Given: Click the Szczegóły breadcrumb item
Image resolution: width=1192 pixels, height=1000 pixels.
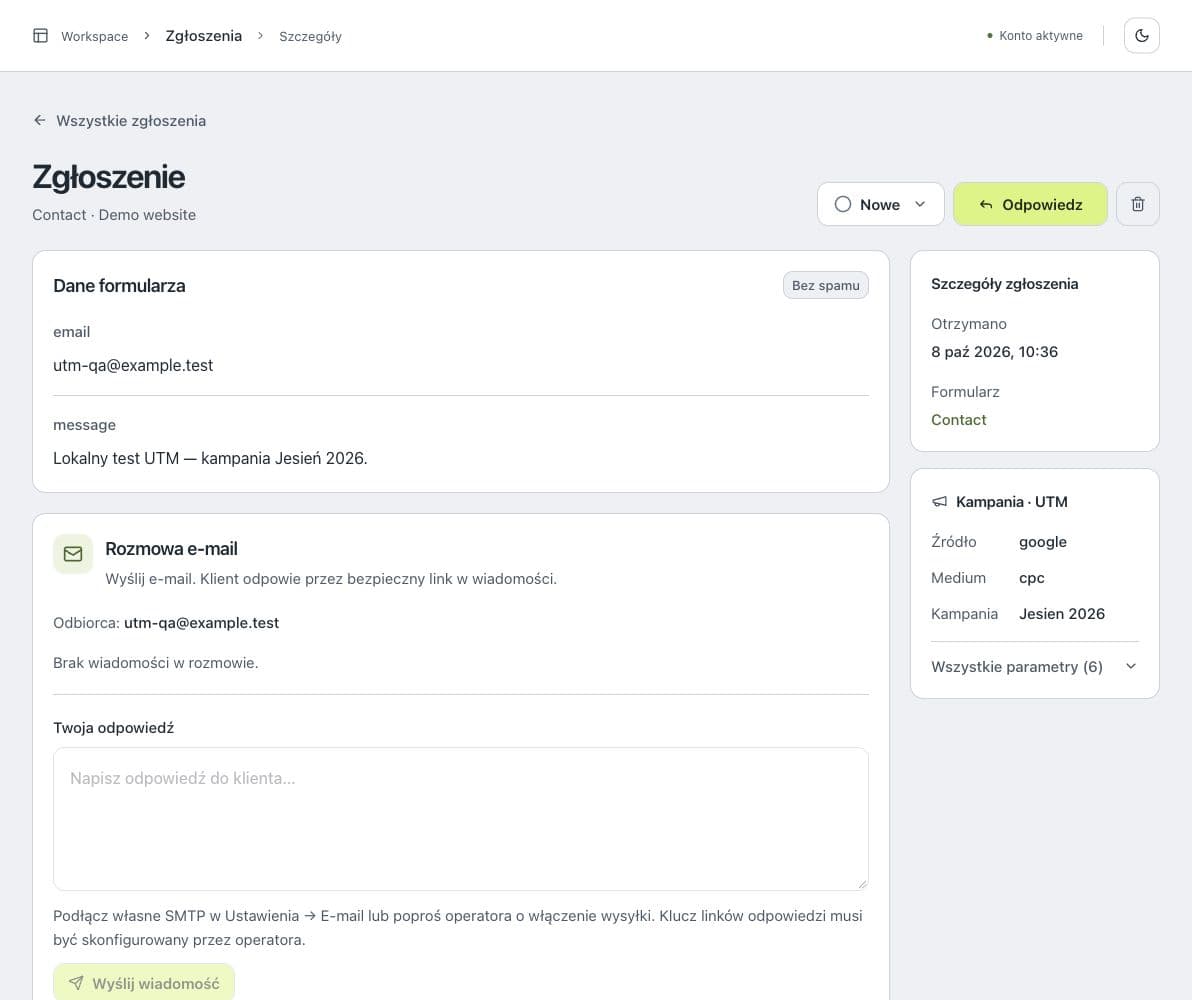Looking at the screenshot, I should tap(310, 37).
